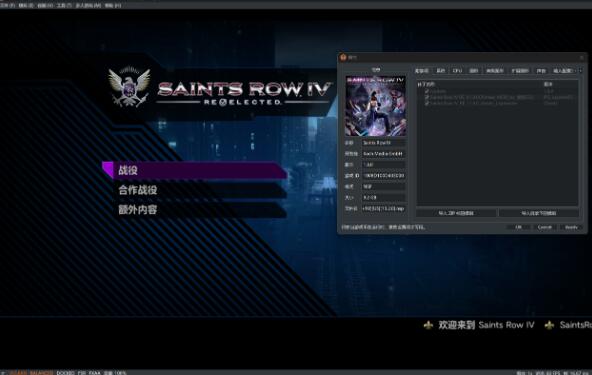Click the second fleur-de-lis icon in the ticker
Viewport: 592px width, 375px height.
tap(549, 325)
